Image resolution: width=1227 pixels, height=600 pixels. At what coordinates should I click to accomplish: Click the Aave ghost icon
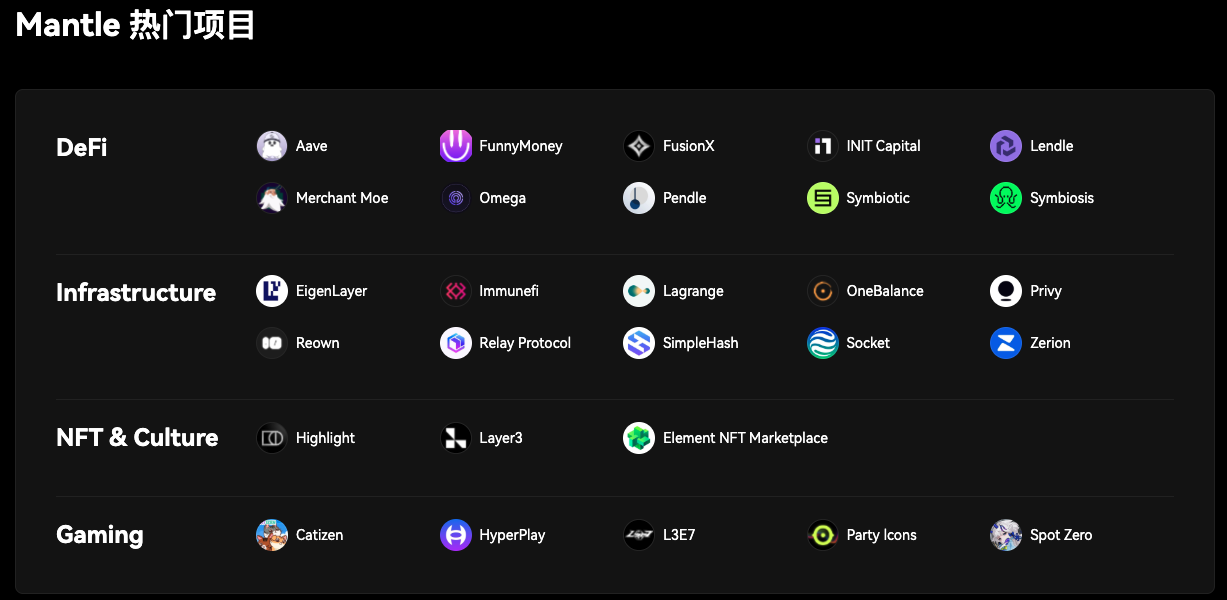[x=272, y=146]
